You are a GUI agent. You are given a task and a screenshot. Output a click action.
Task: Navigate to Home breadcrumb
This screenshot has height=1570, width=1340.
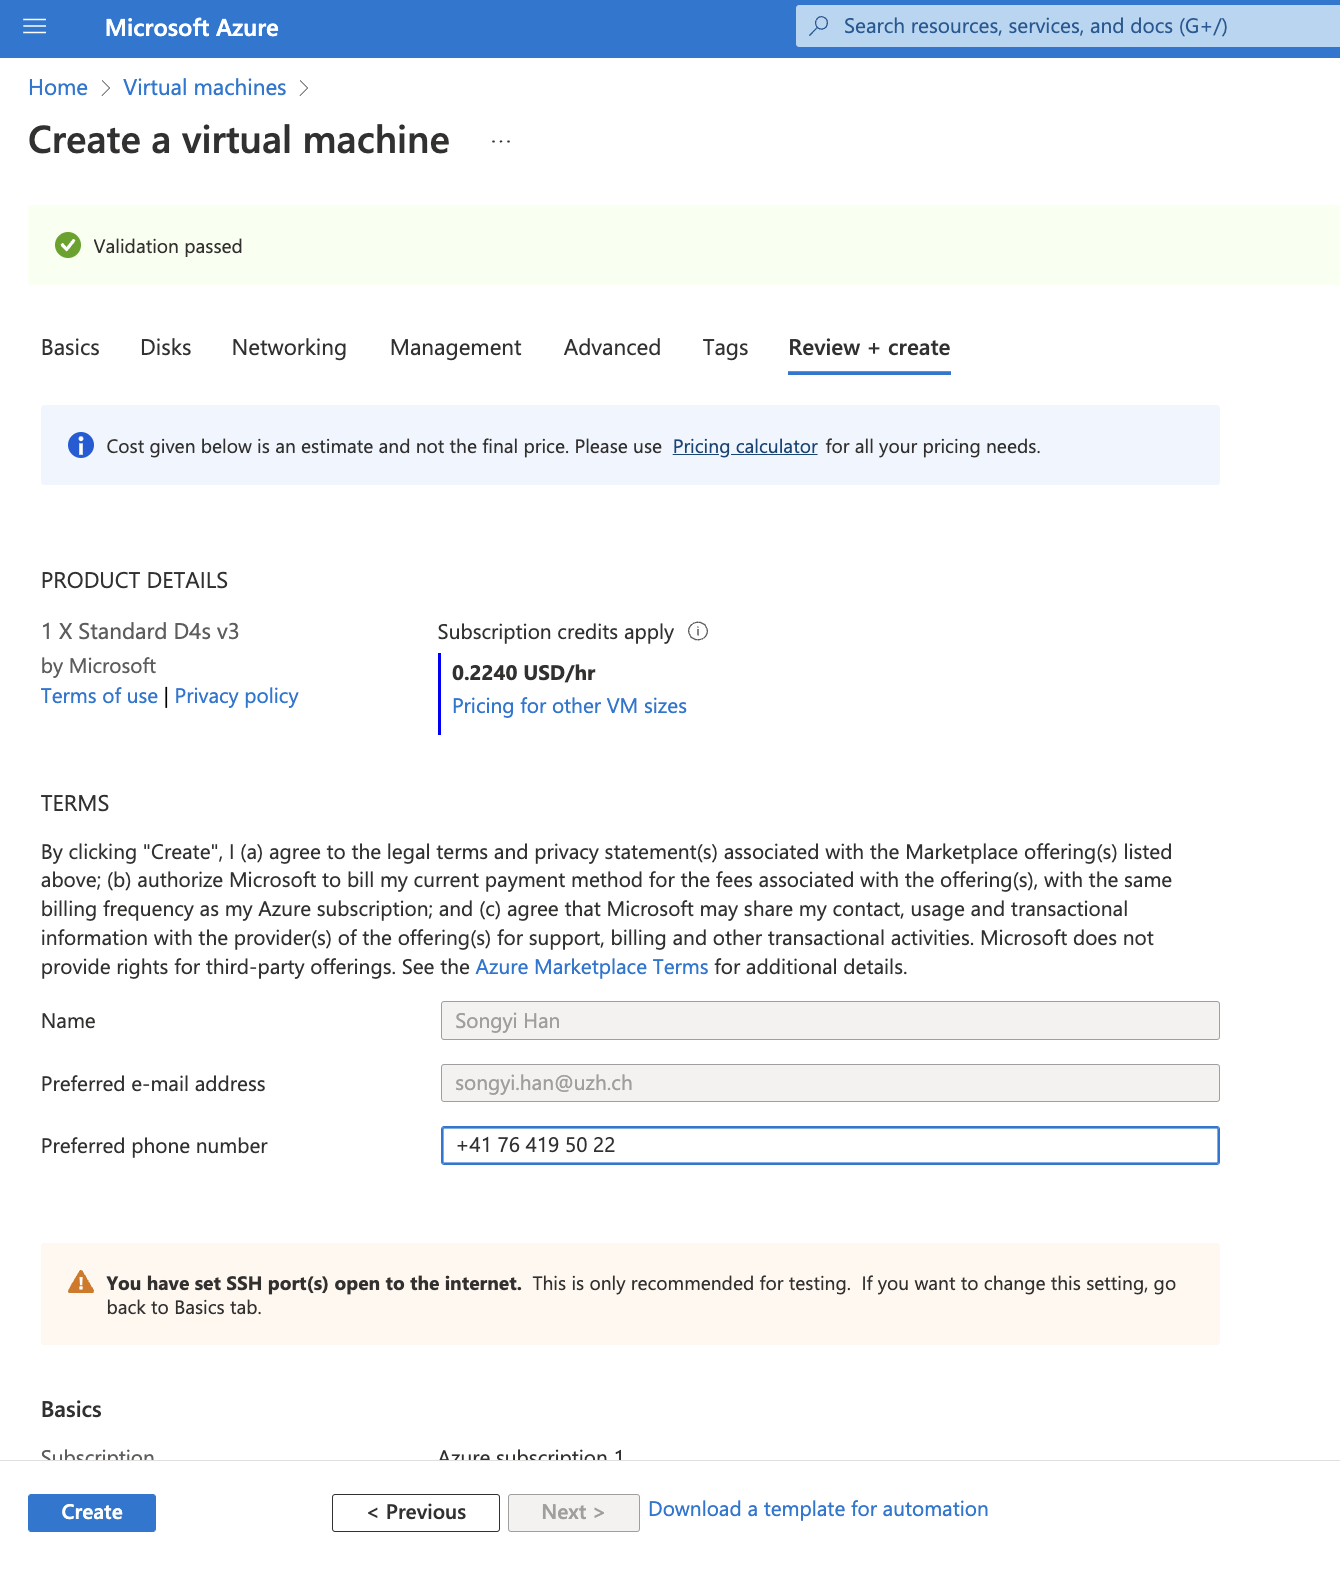click(58, 88)
